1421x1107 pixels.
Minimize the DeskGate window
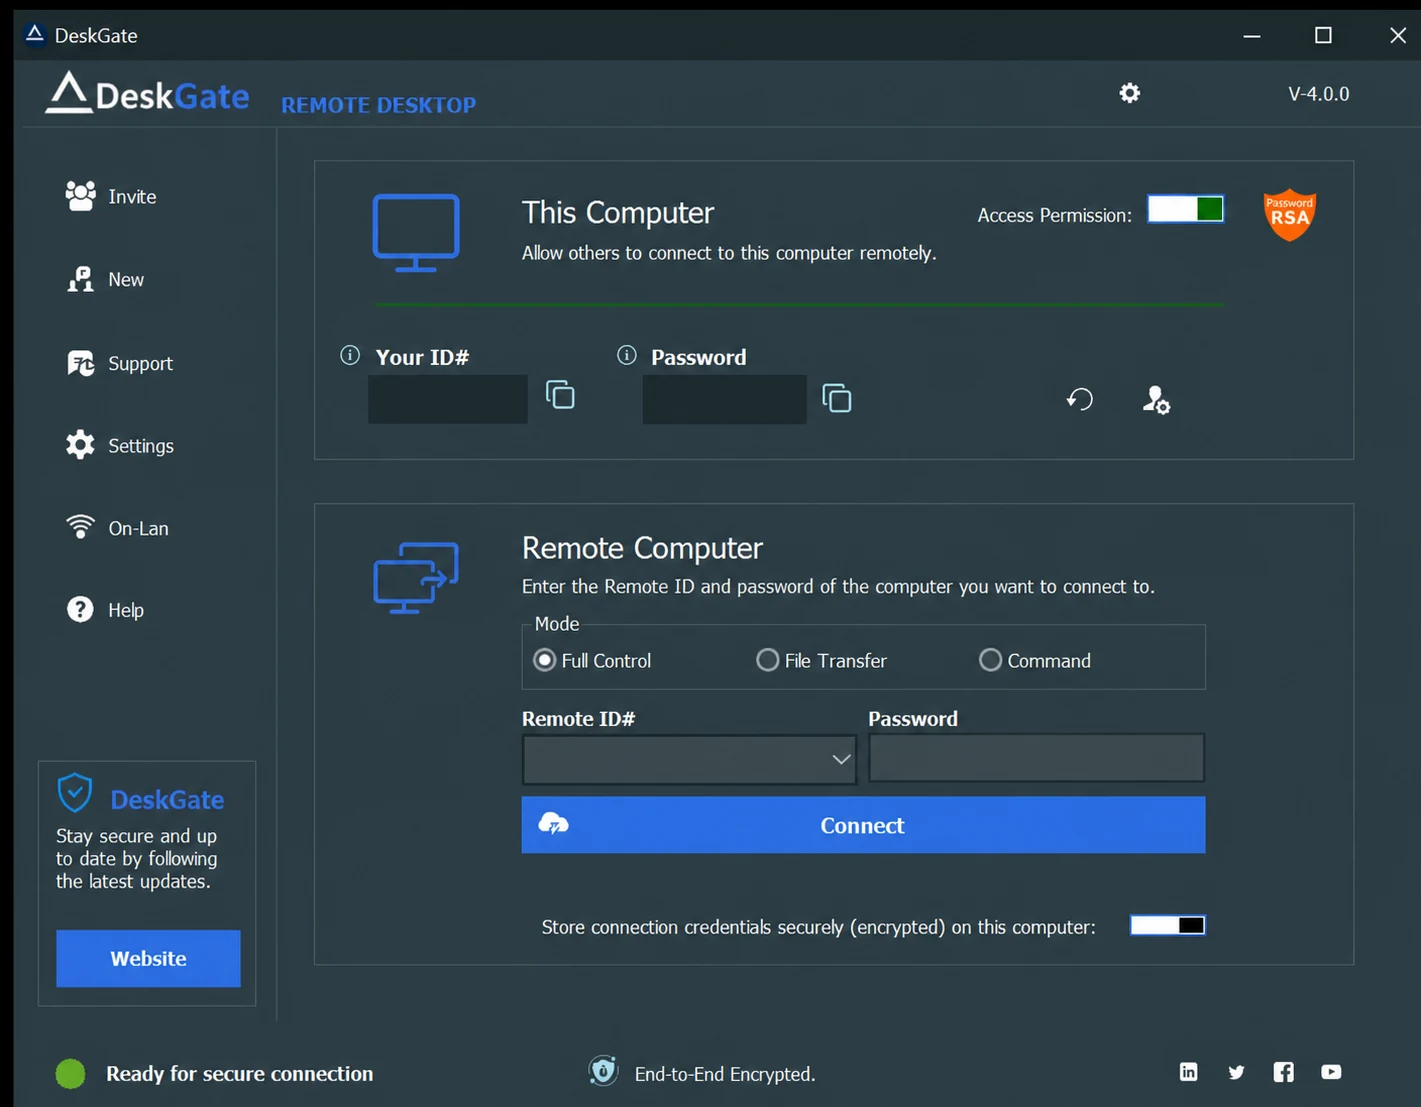click(x=1251, y=35)
